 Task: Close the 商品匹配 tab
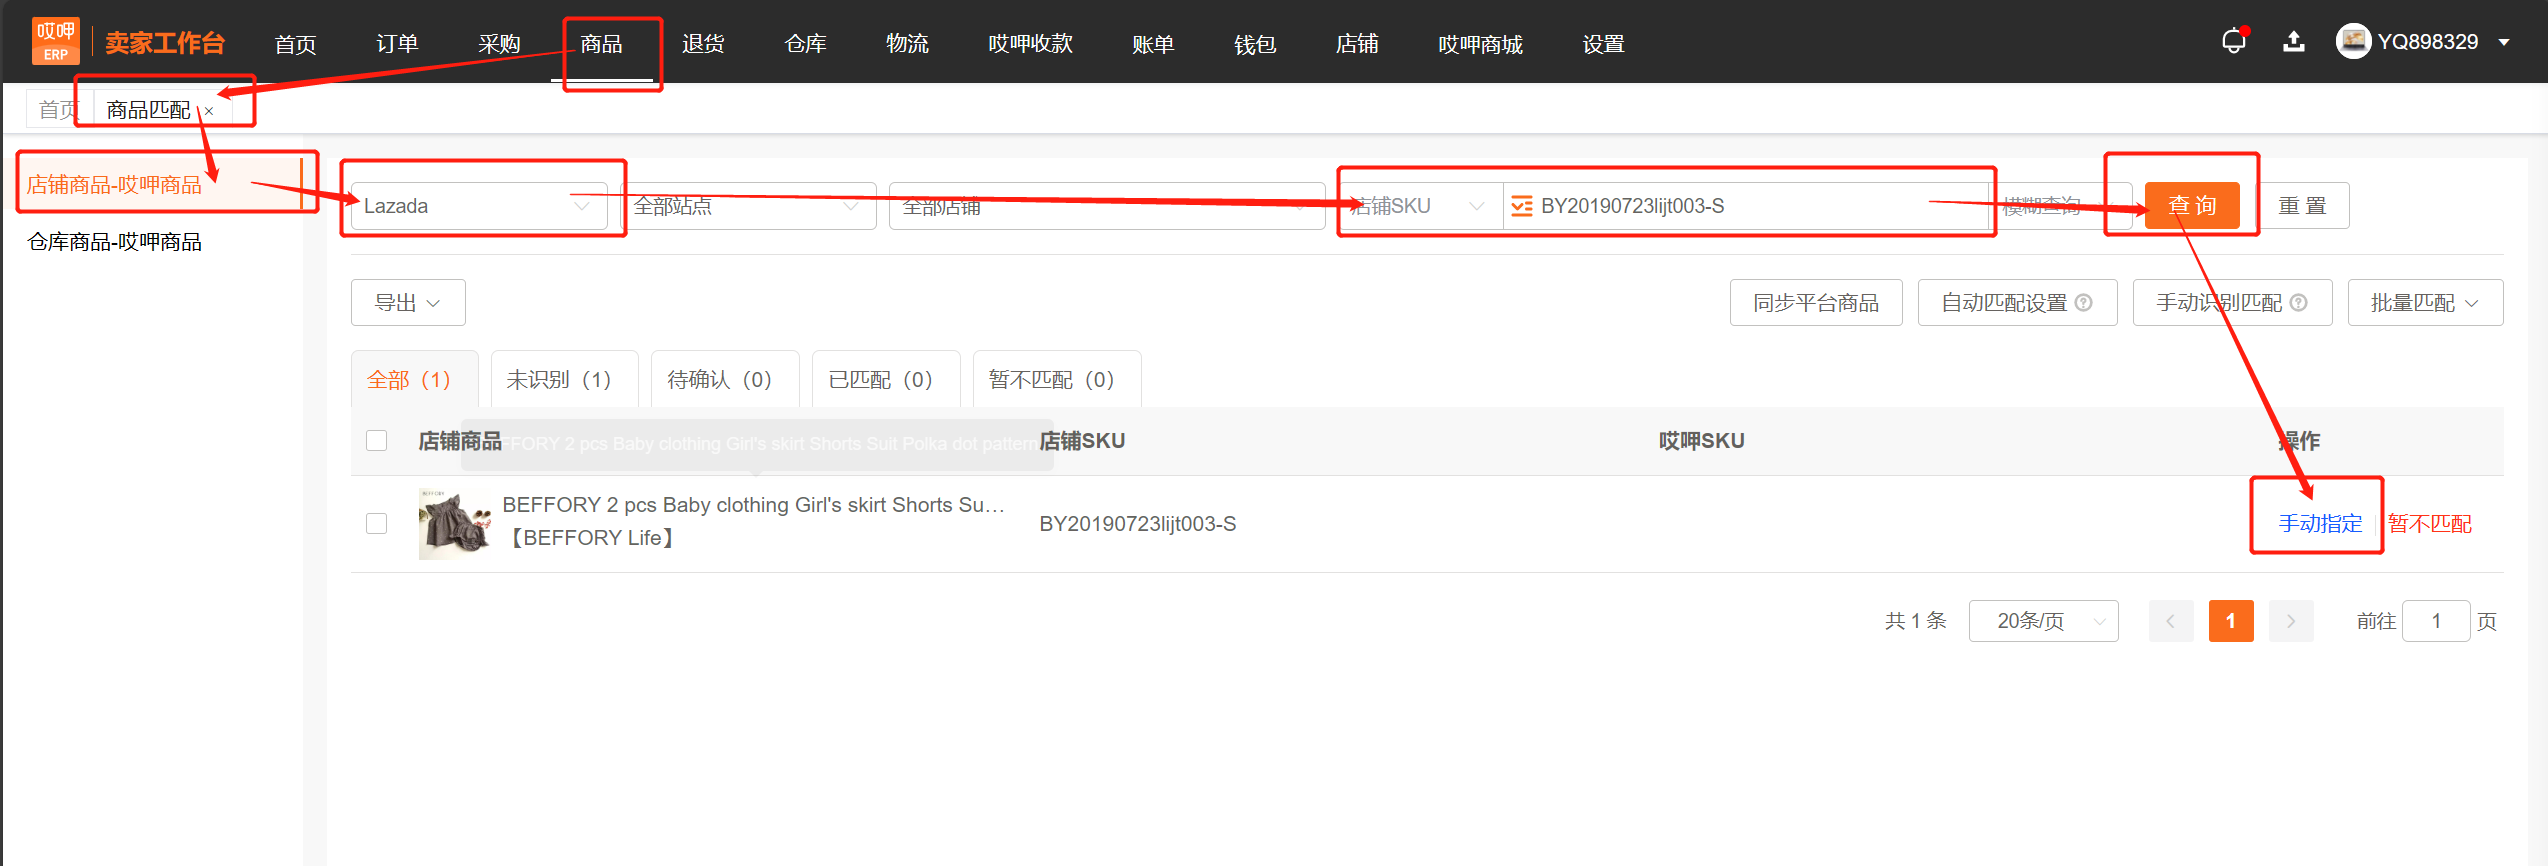209,112
